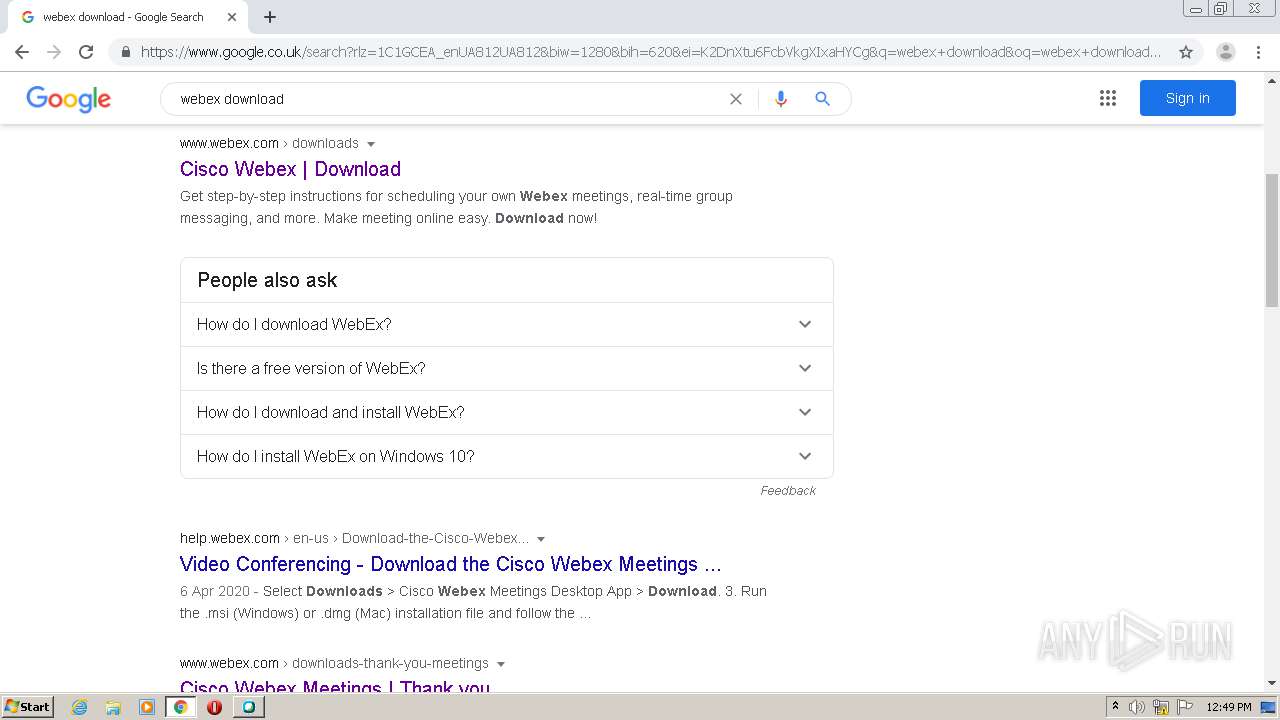Screen dimensions: 1280x720
Task: Clear the search box with the X icon
Action: [x=736, y=99]
